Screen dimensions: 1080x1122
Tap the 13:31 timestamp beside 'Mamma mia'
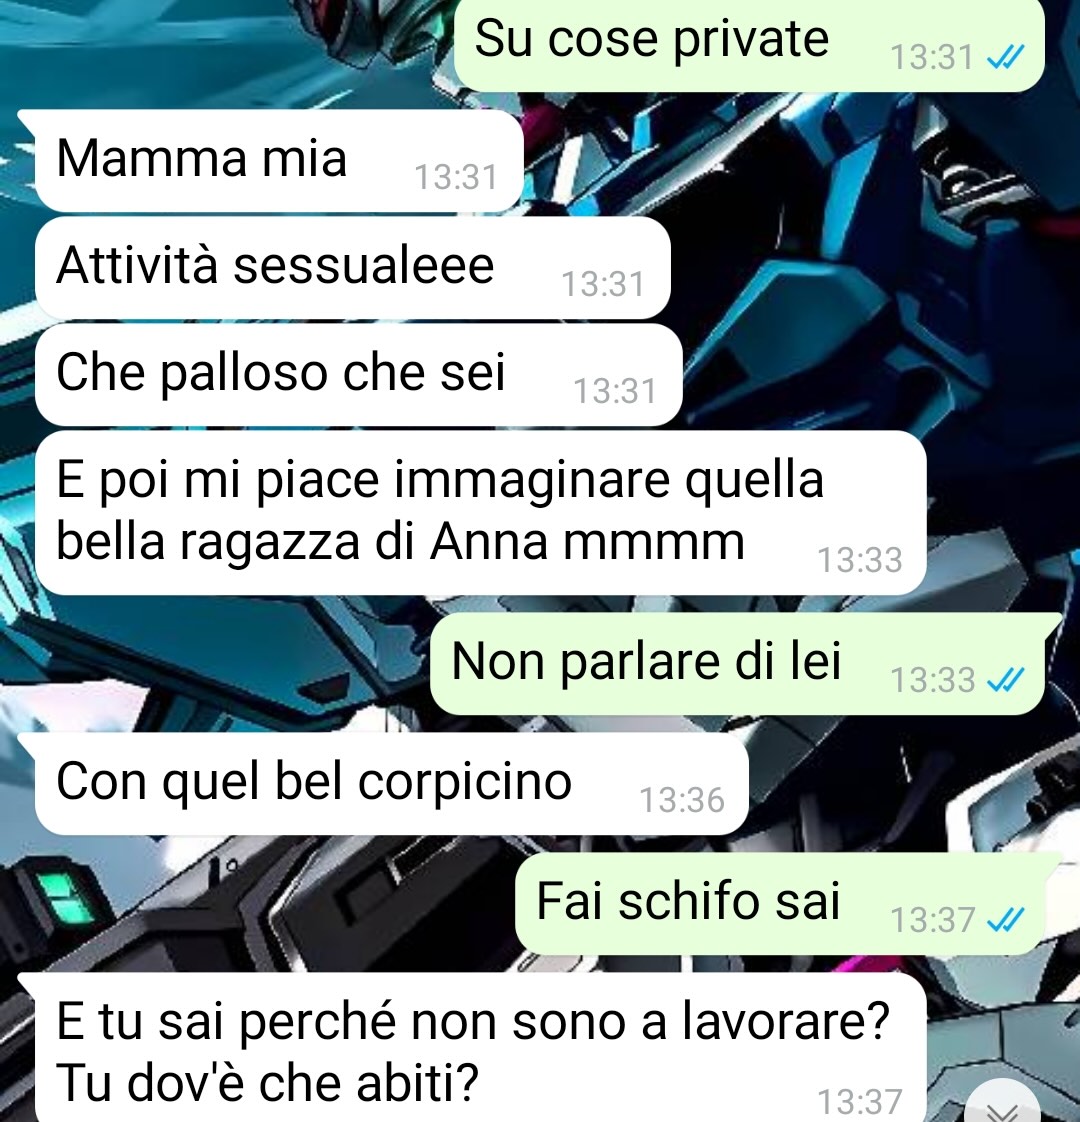point(456,177)
